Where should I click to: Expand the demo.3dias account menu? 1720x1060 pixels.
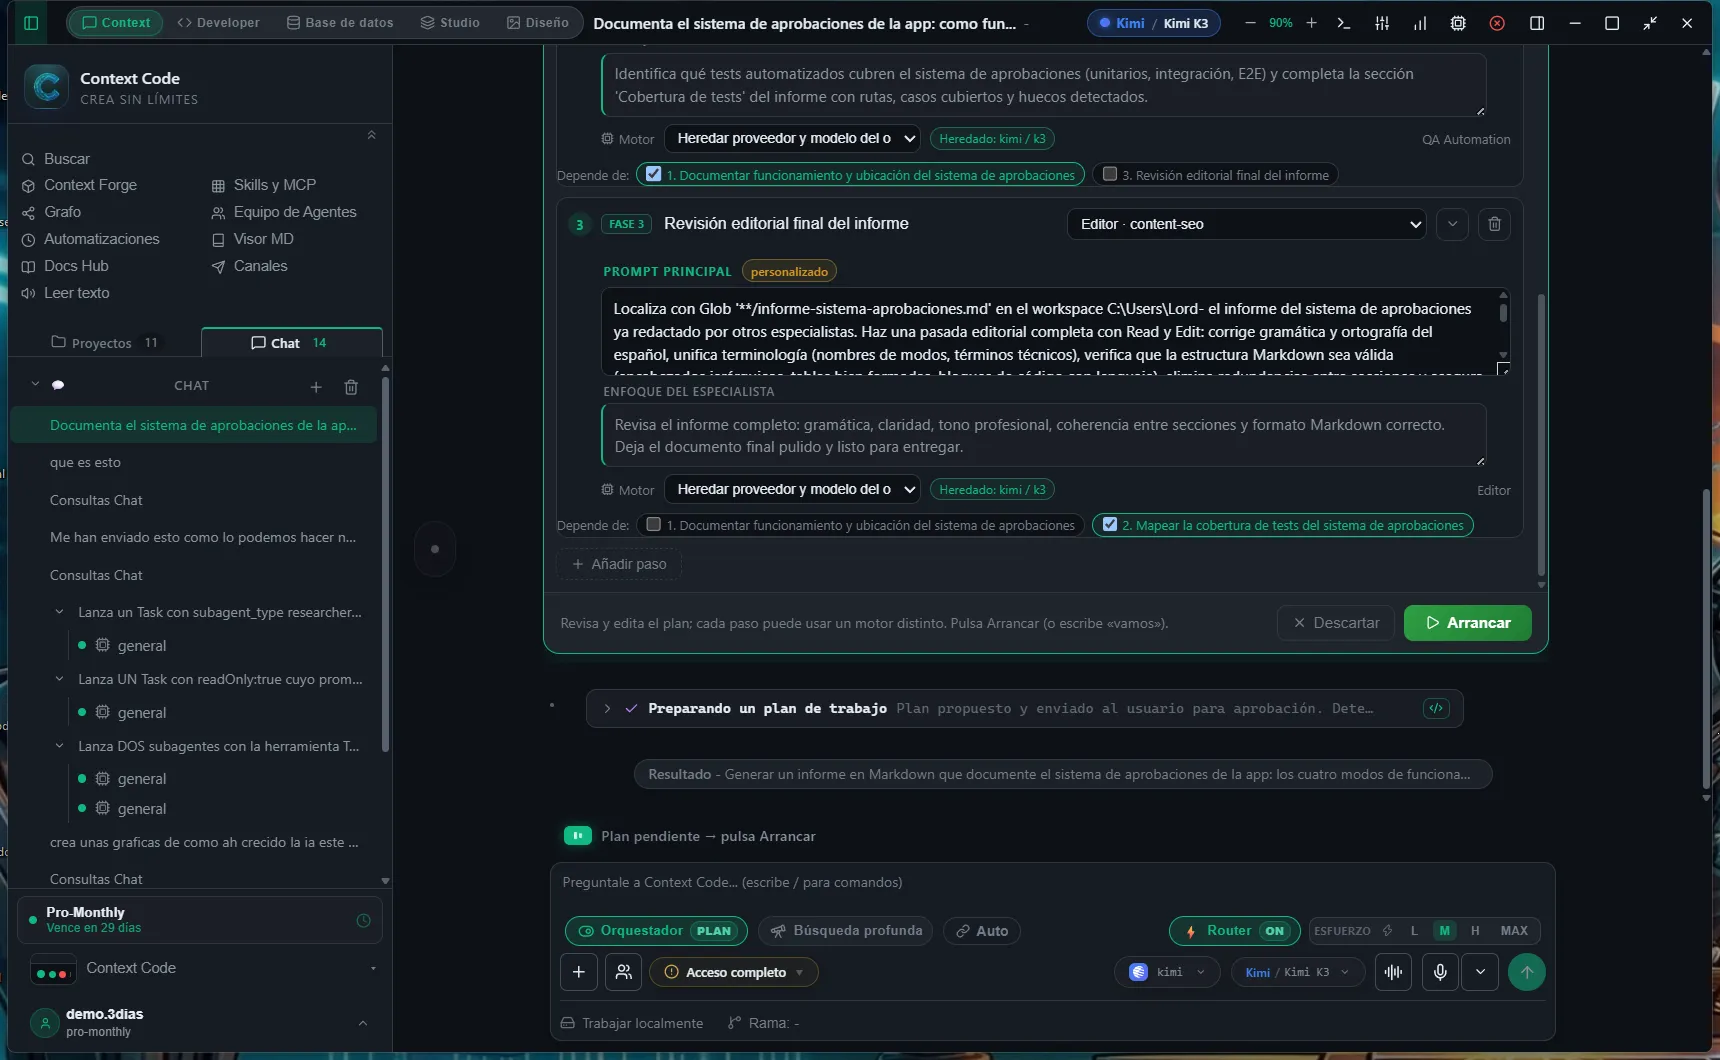(363, 1023)
